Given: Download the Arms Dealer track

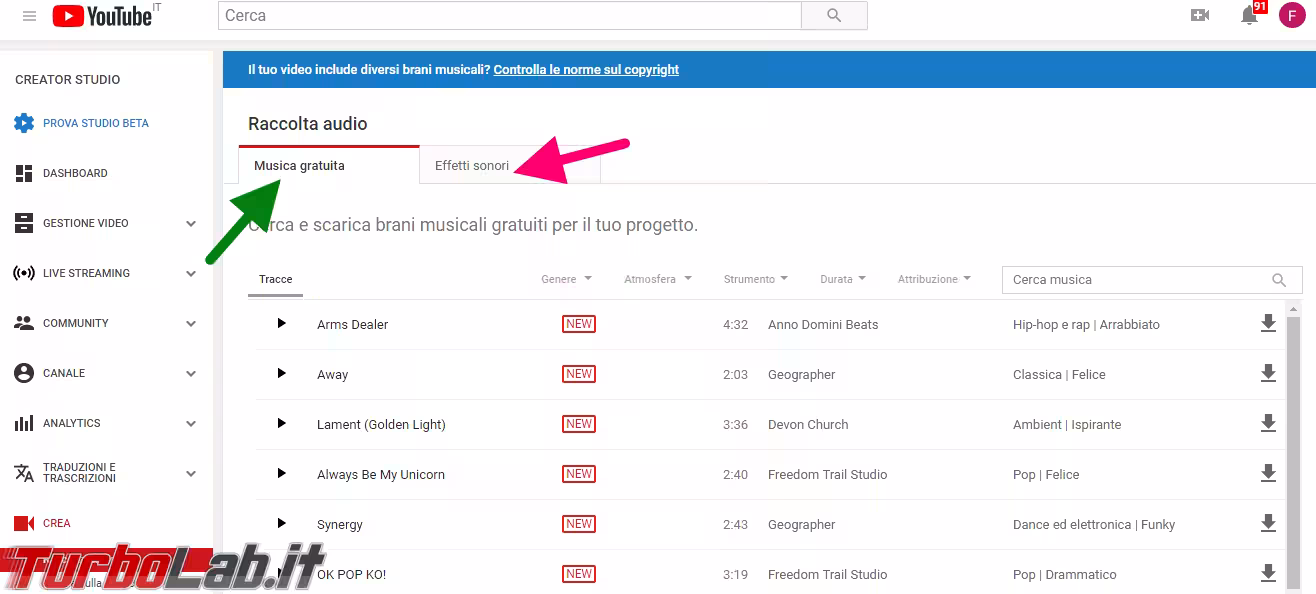Looking at the screenshot, I should tap(1268, 323).
